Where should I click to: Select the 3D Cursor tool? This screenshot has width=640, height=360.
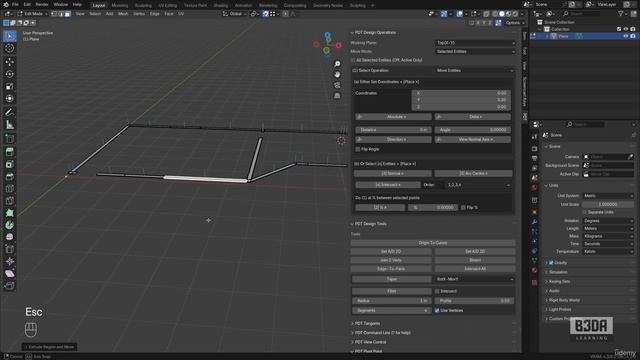point(9,48)
